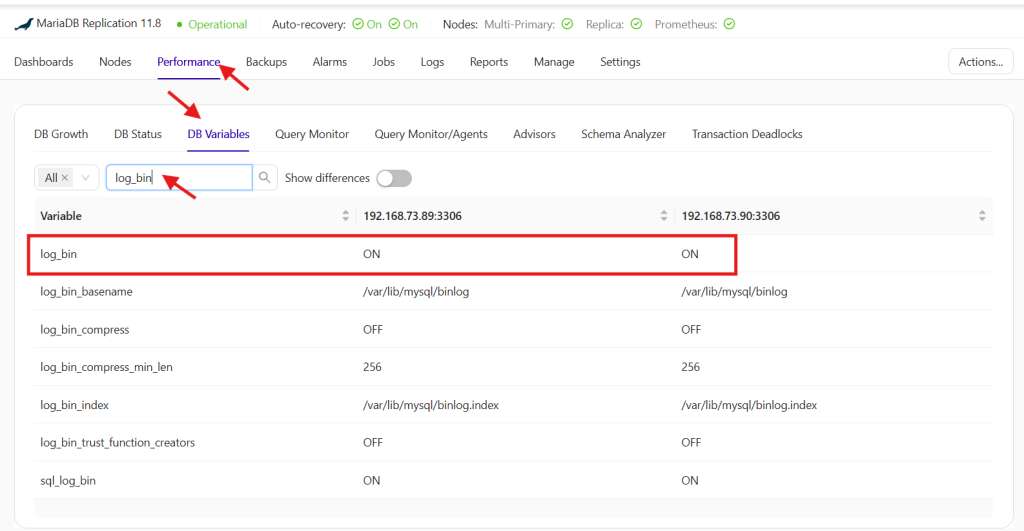Click the MariaDB seal logo icon
Screen dimensions: 1024x531
coord(24,24)
